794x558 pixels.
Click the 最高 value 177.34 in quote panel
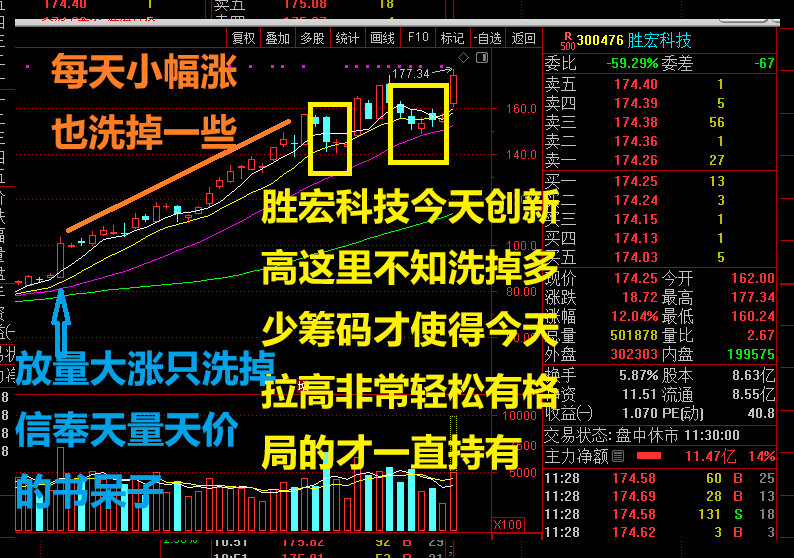click(752, 297)
